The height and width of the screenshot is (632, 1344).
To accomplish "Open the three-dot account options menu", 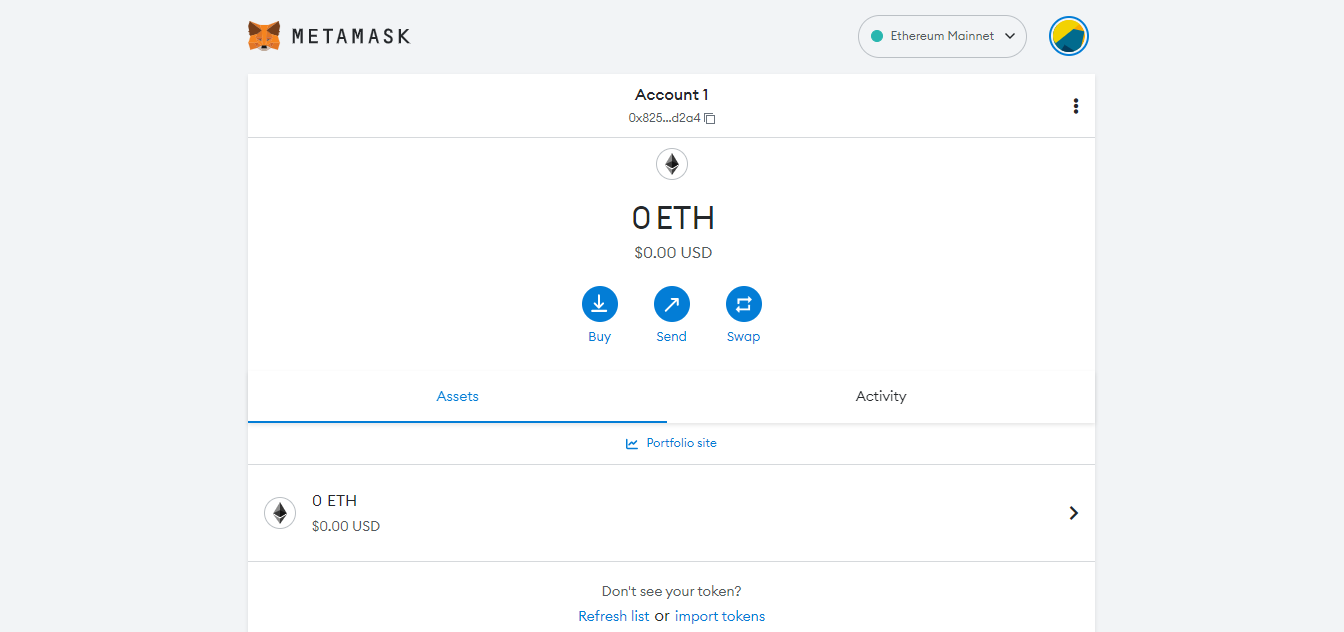I will point(1075,106).
